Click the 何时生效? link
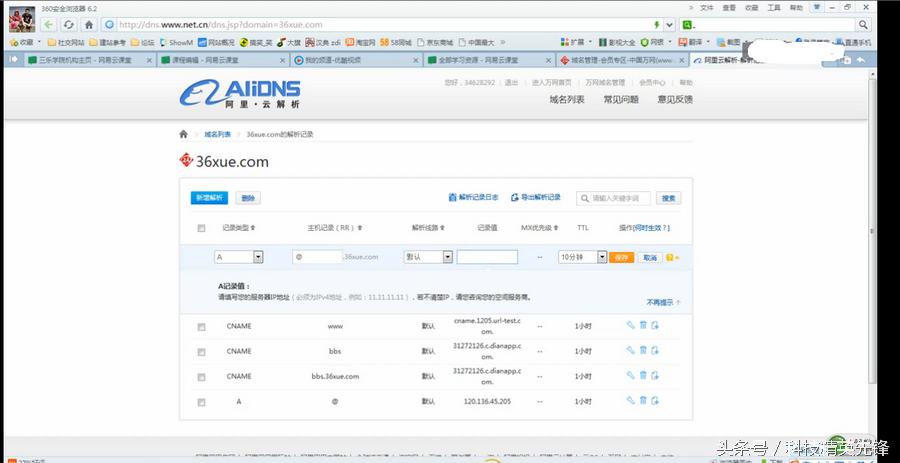This screenshot has height=463, width=900. pyautogui.click(x=651, y=228)
